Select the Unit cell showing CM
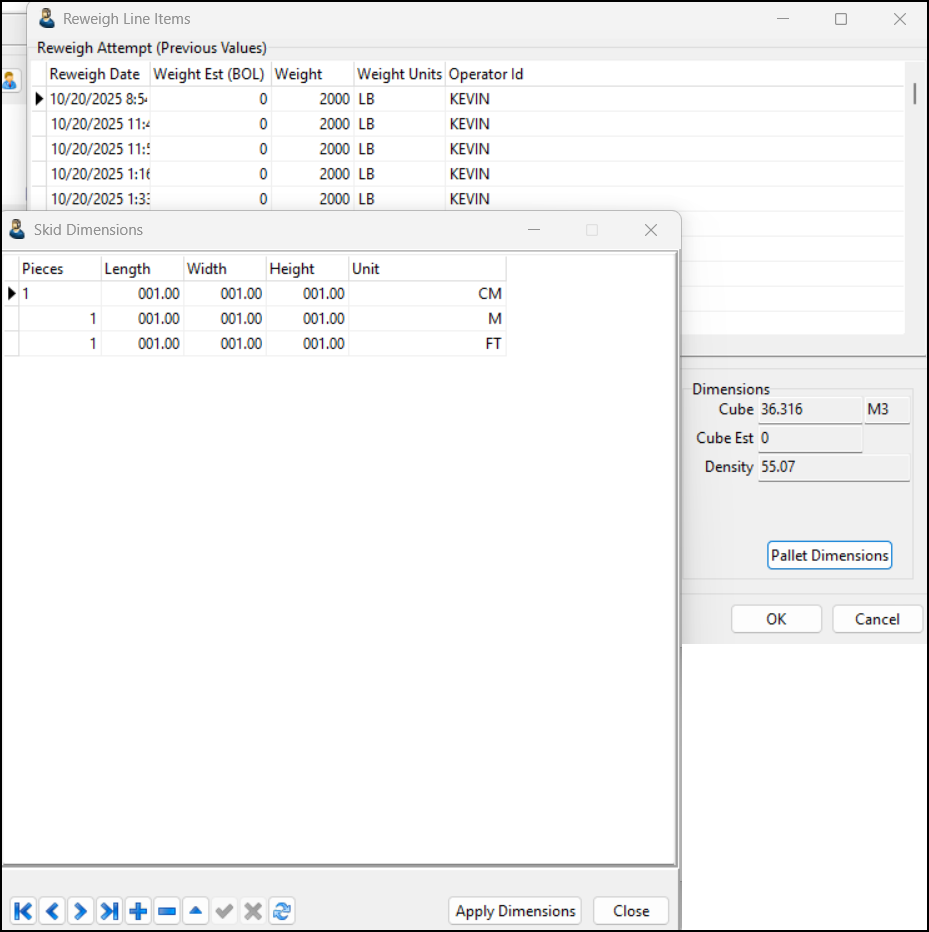This screenshot has height=932, width=929. (x=427, y=294)
